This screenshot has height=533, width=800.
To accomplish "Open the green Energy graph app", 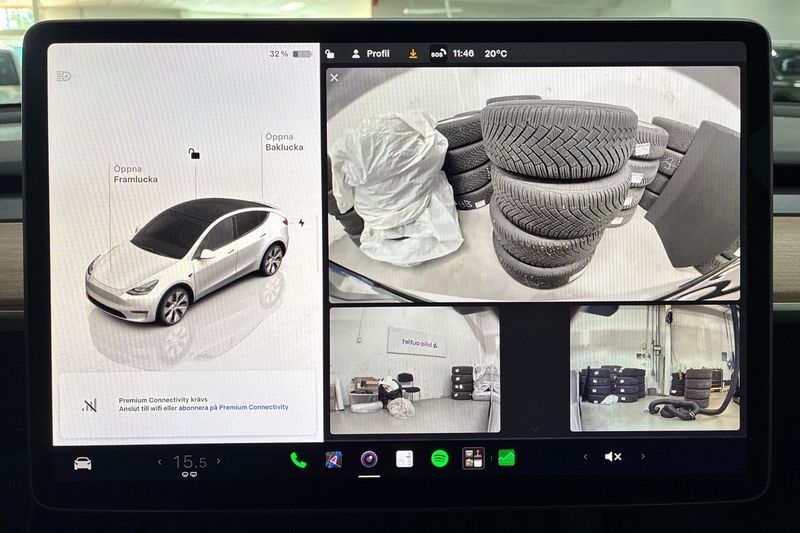I will (506, 458).
